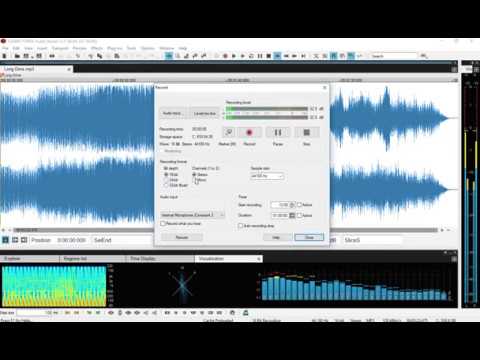Open the Level meter settings button

pos(205,114)
